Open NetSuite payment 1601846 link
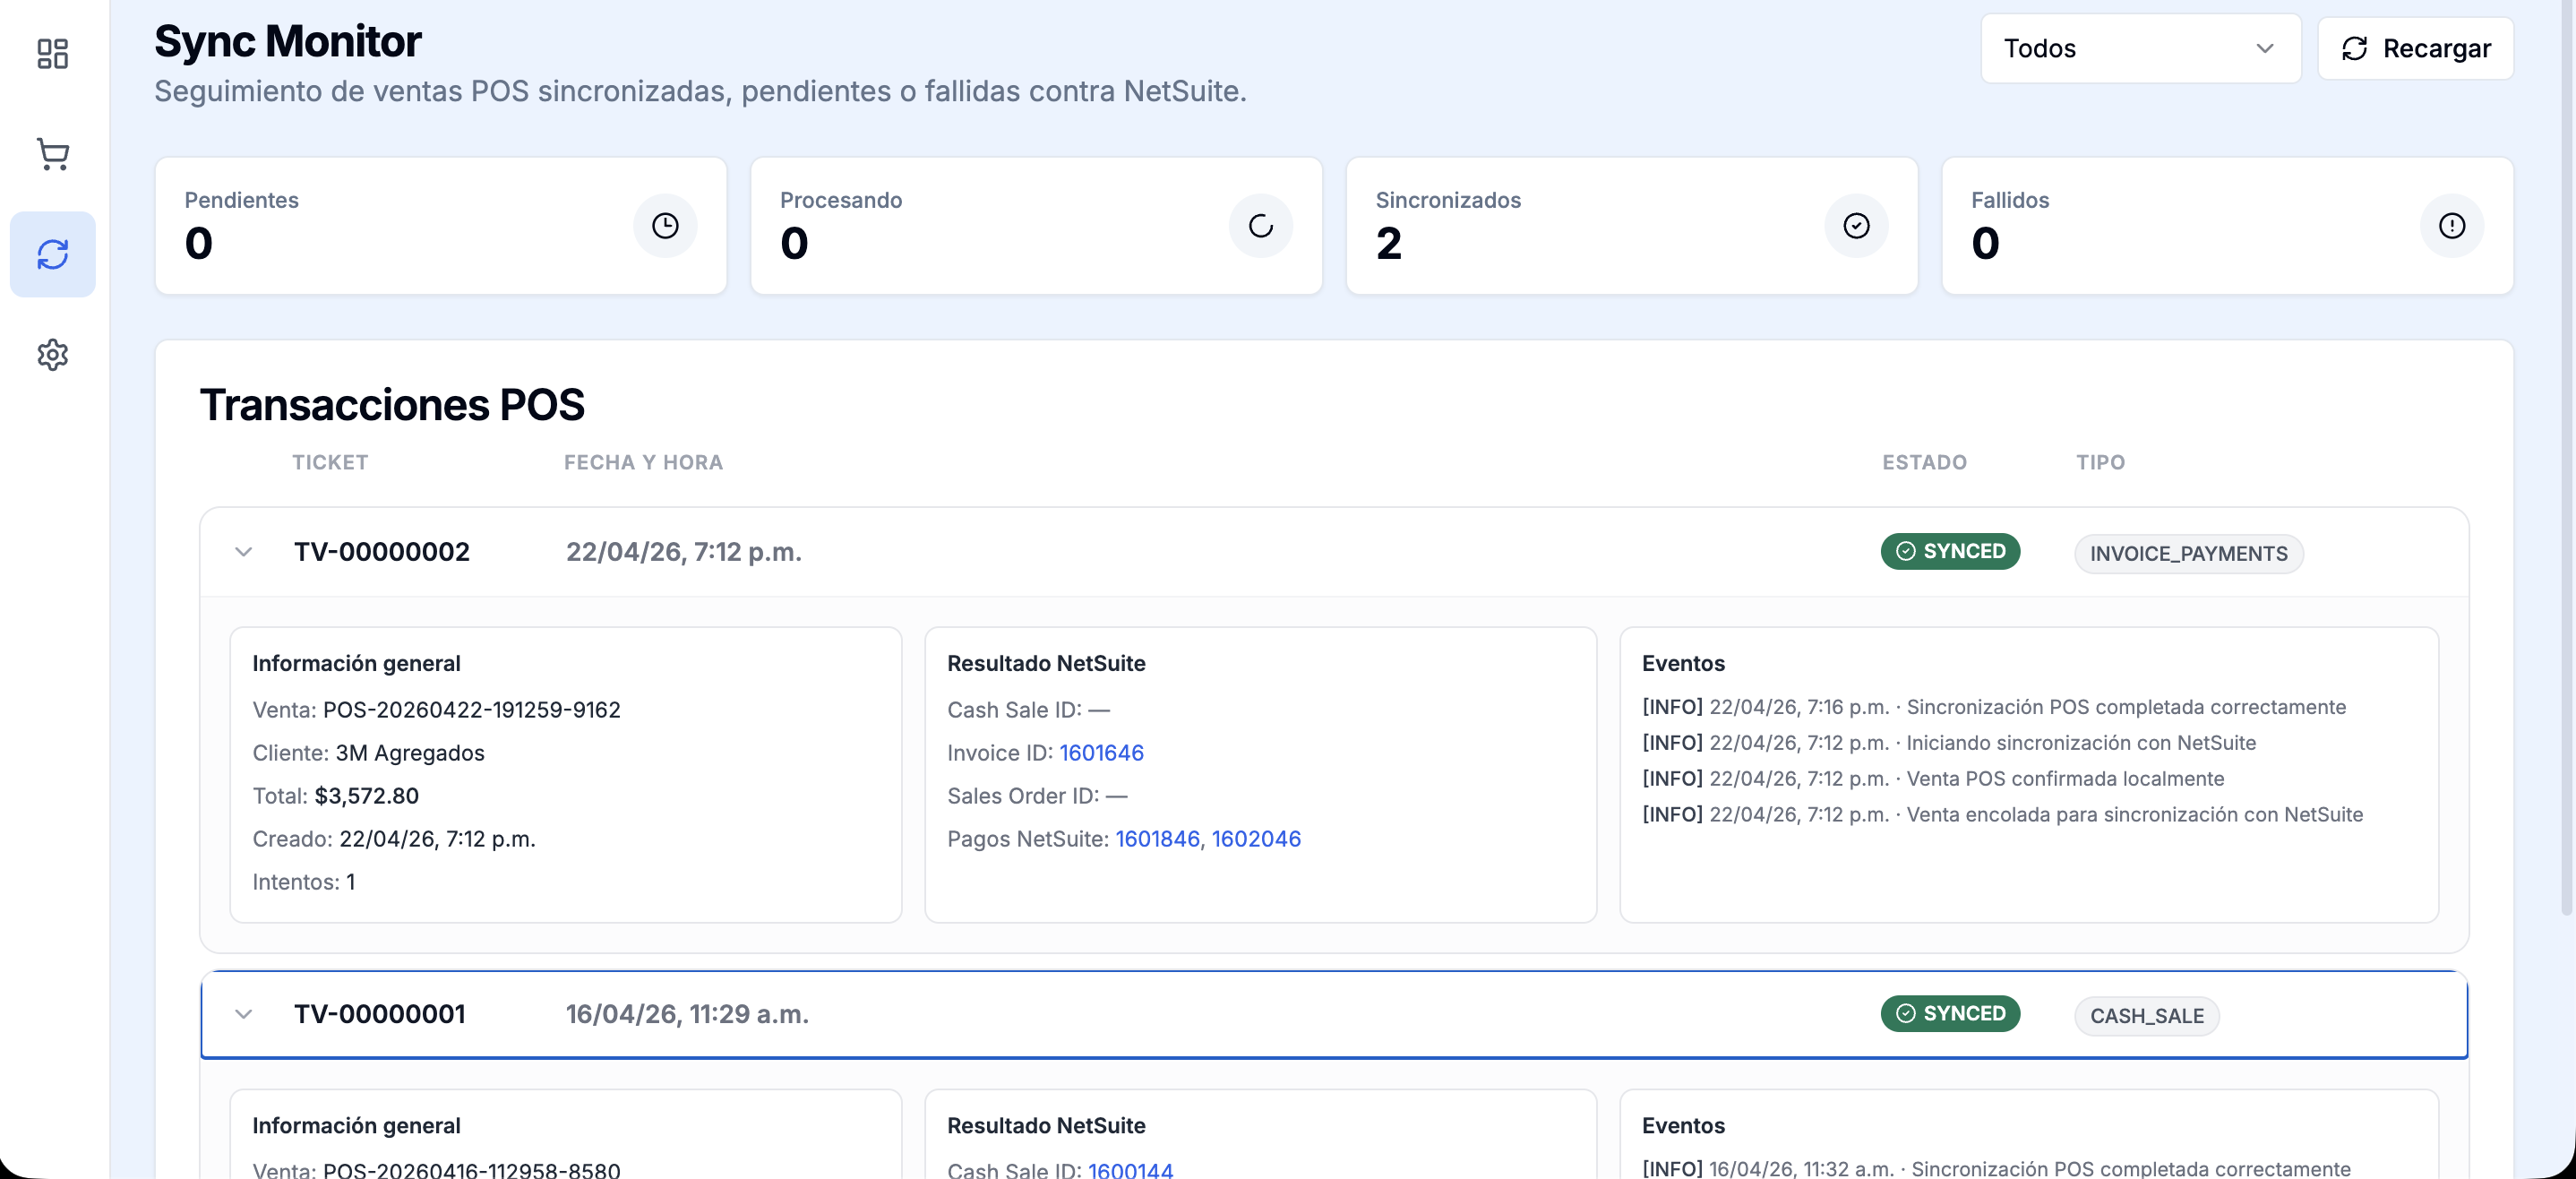 tap(1157, 839)
